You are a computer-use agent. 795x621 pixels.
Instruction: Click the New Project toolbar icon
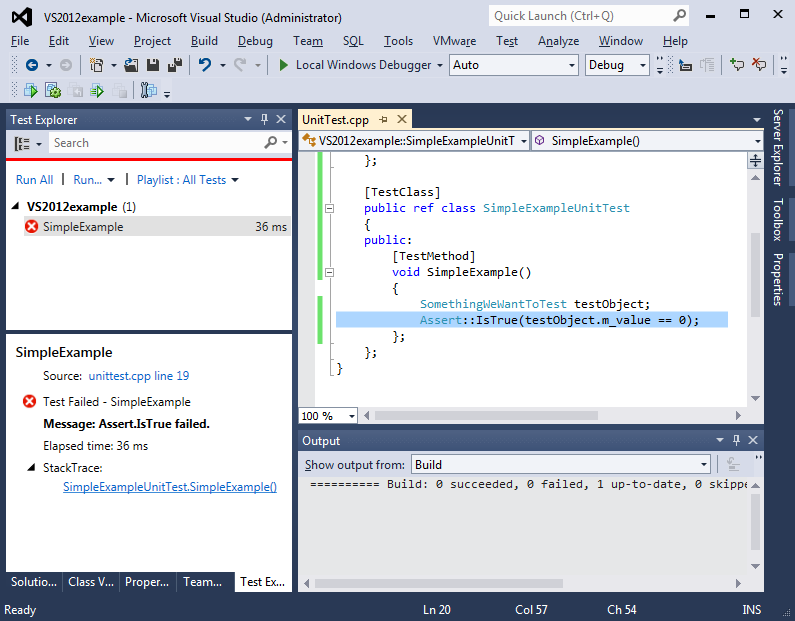[x=96, y=65]
